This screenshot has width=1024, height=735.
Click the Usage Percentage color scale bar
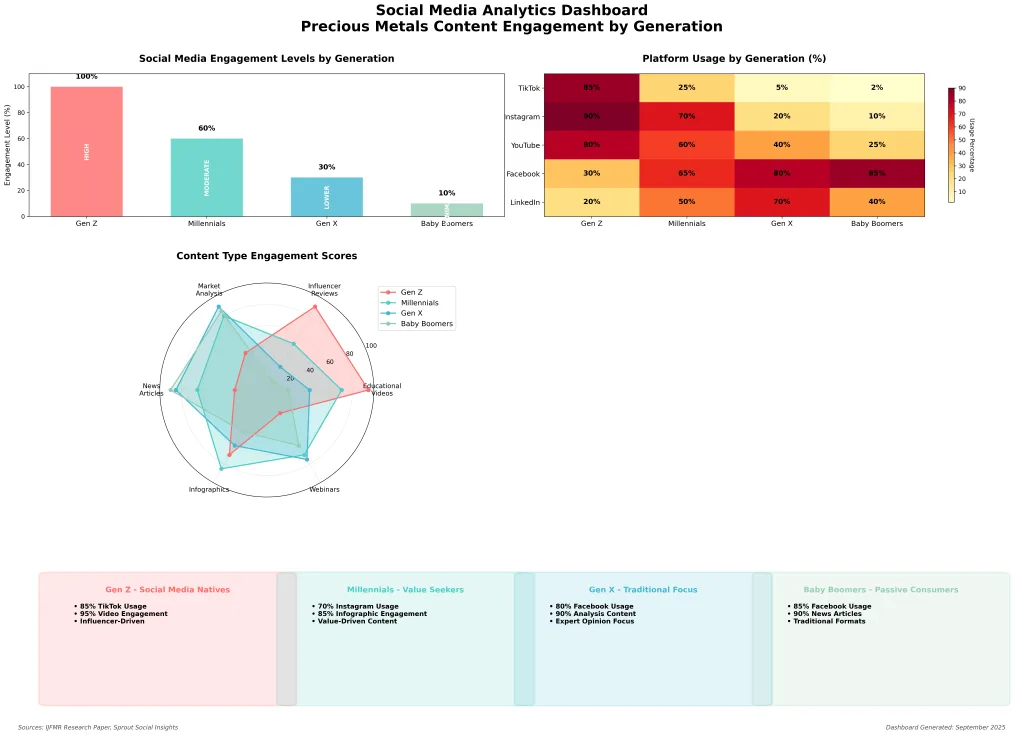952,145
